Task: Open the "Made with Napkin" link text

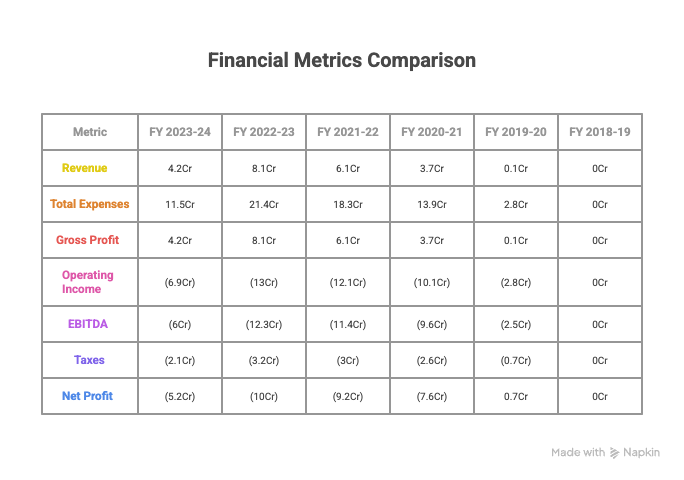Action: click(605, 453)
